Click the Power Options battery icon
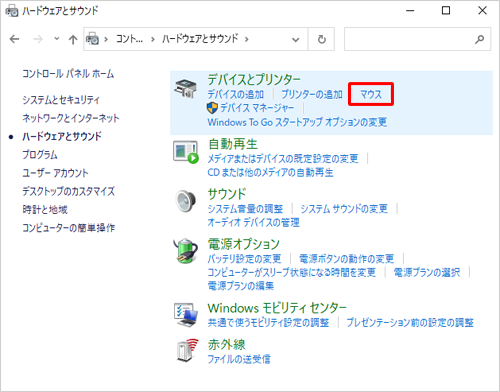 tap(185, 251)
